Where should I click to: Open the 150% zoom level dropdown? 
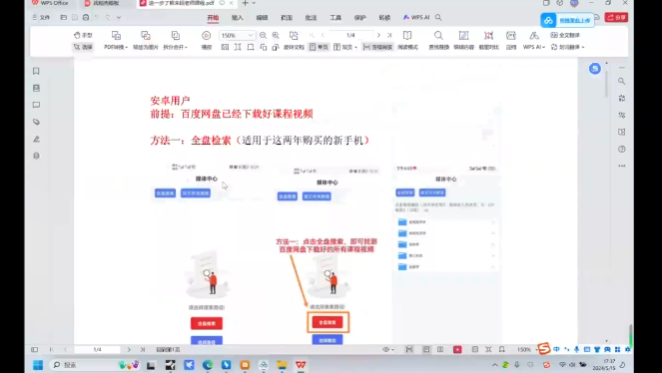236,35
